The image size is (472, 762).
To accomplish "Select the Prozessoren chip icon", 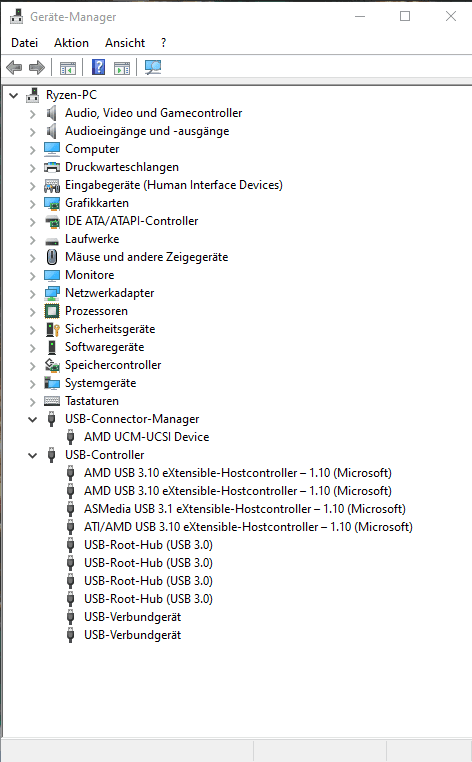I will pyautogui.click(x=52, y=311).
